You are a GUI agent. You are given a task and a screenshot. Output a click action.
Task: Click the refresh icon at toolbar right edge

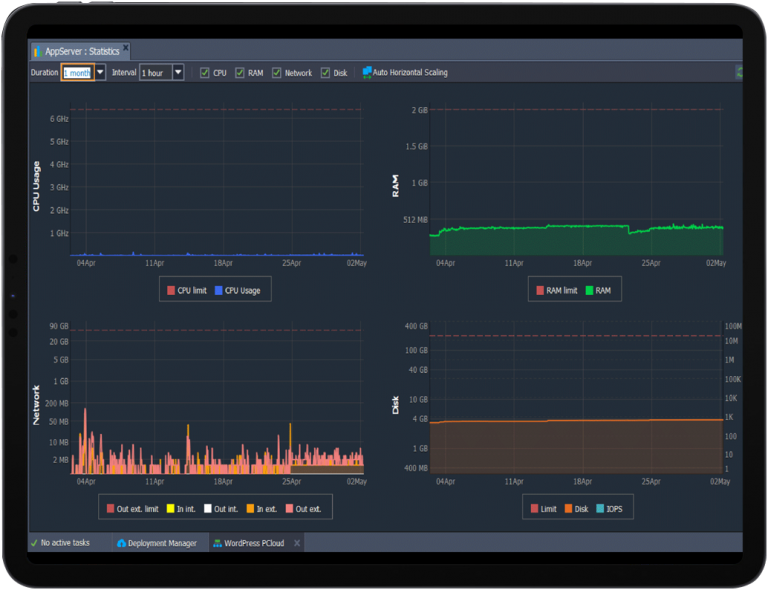[739, 73]
